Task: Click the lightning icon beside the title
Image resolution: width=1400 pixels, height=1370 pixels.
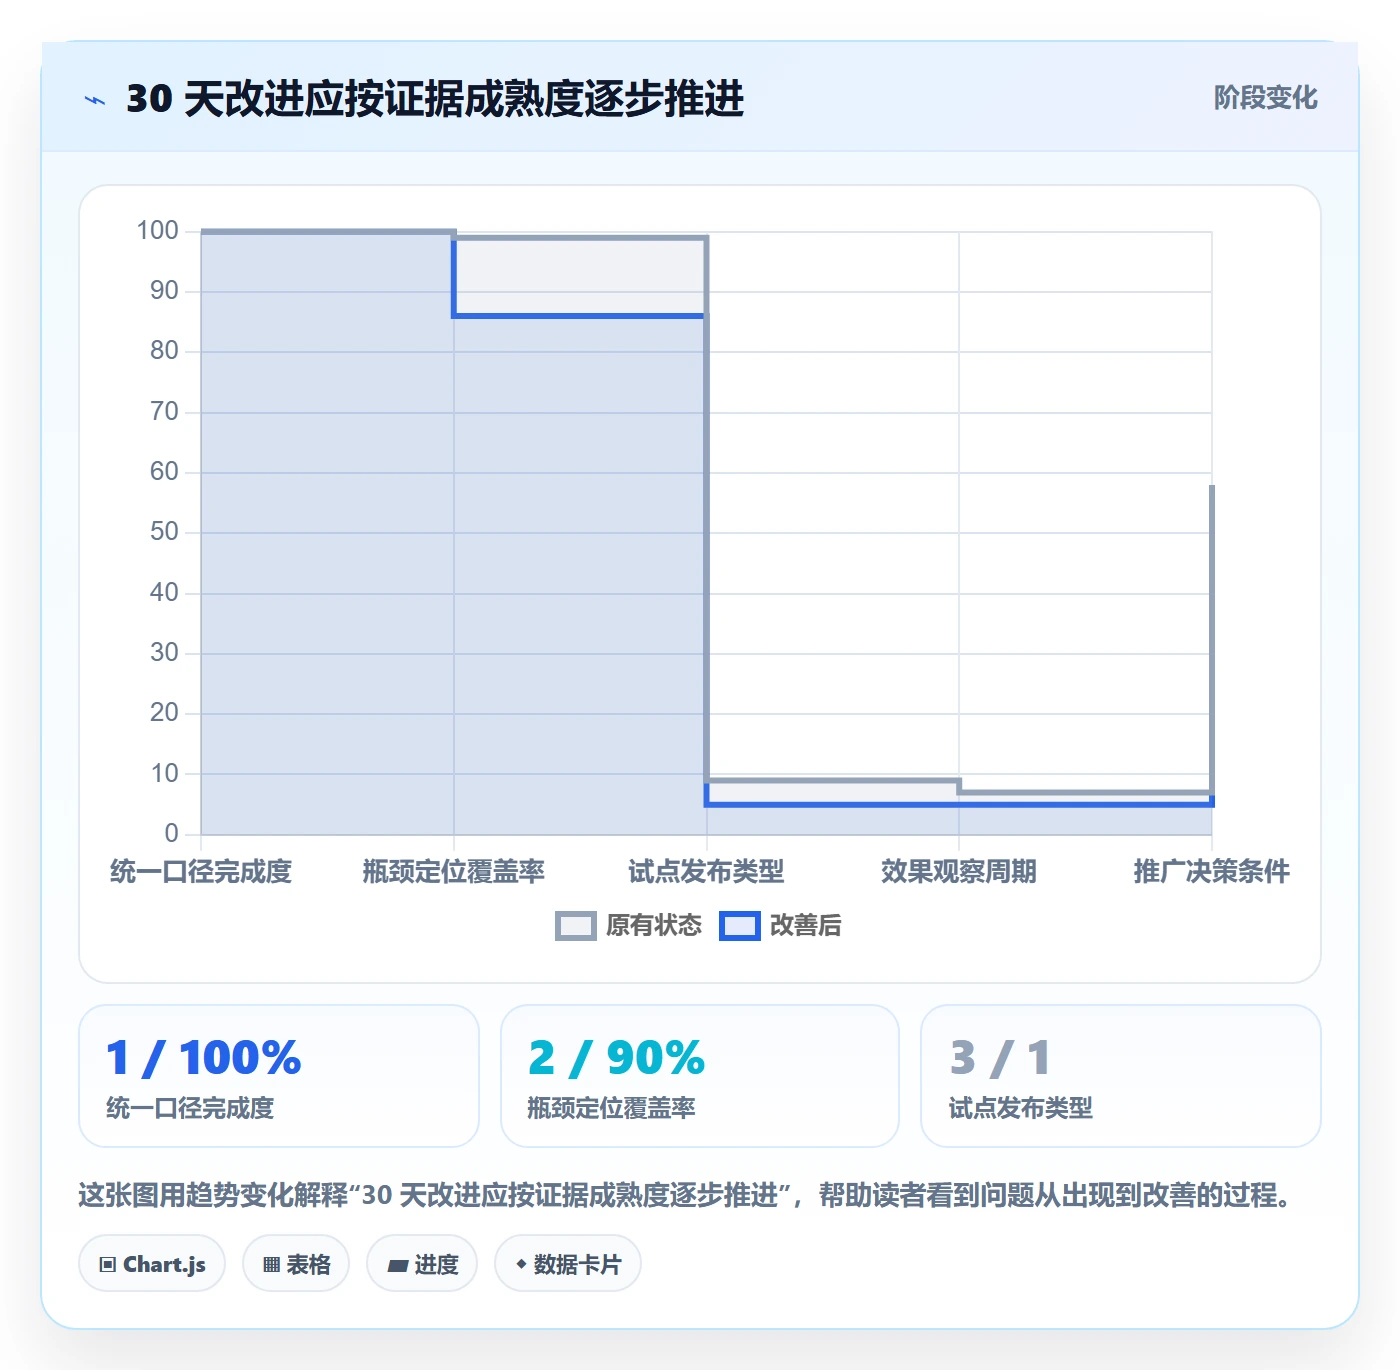Action: tap(95, 100)
